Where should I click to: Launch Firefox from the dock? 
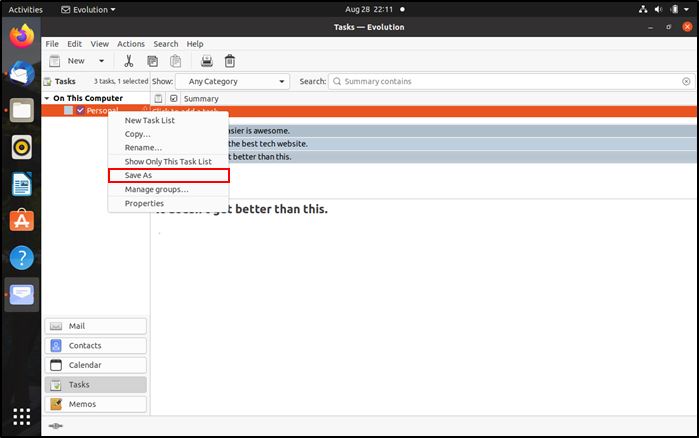21,37
